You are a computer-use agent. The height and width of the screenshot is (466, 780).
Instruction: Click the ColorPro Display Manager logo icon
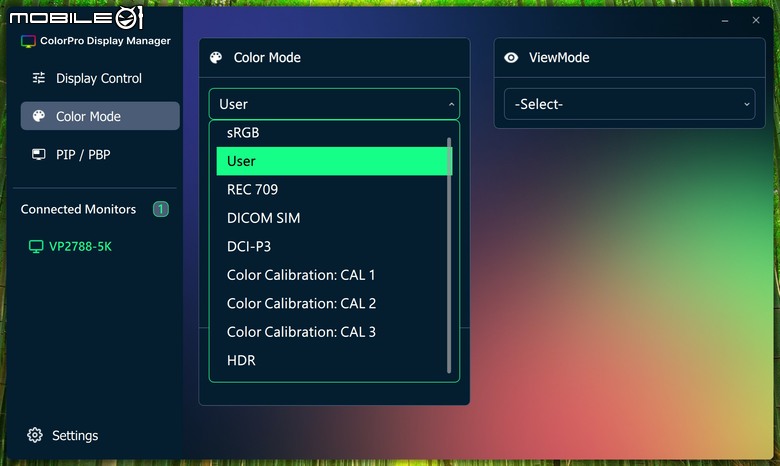click(28, 41)
